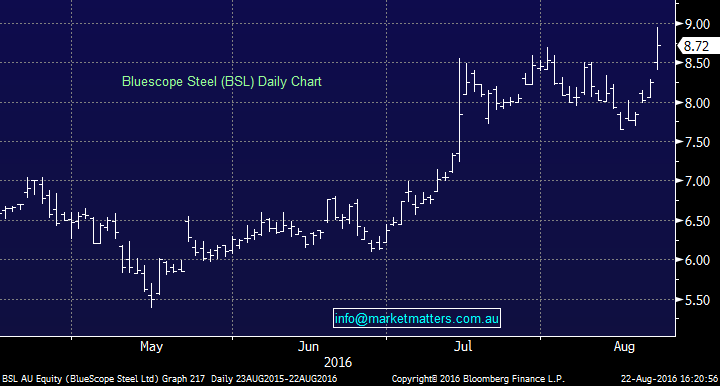Click the 8.50 price axis label

[x=697, y=63]
